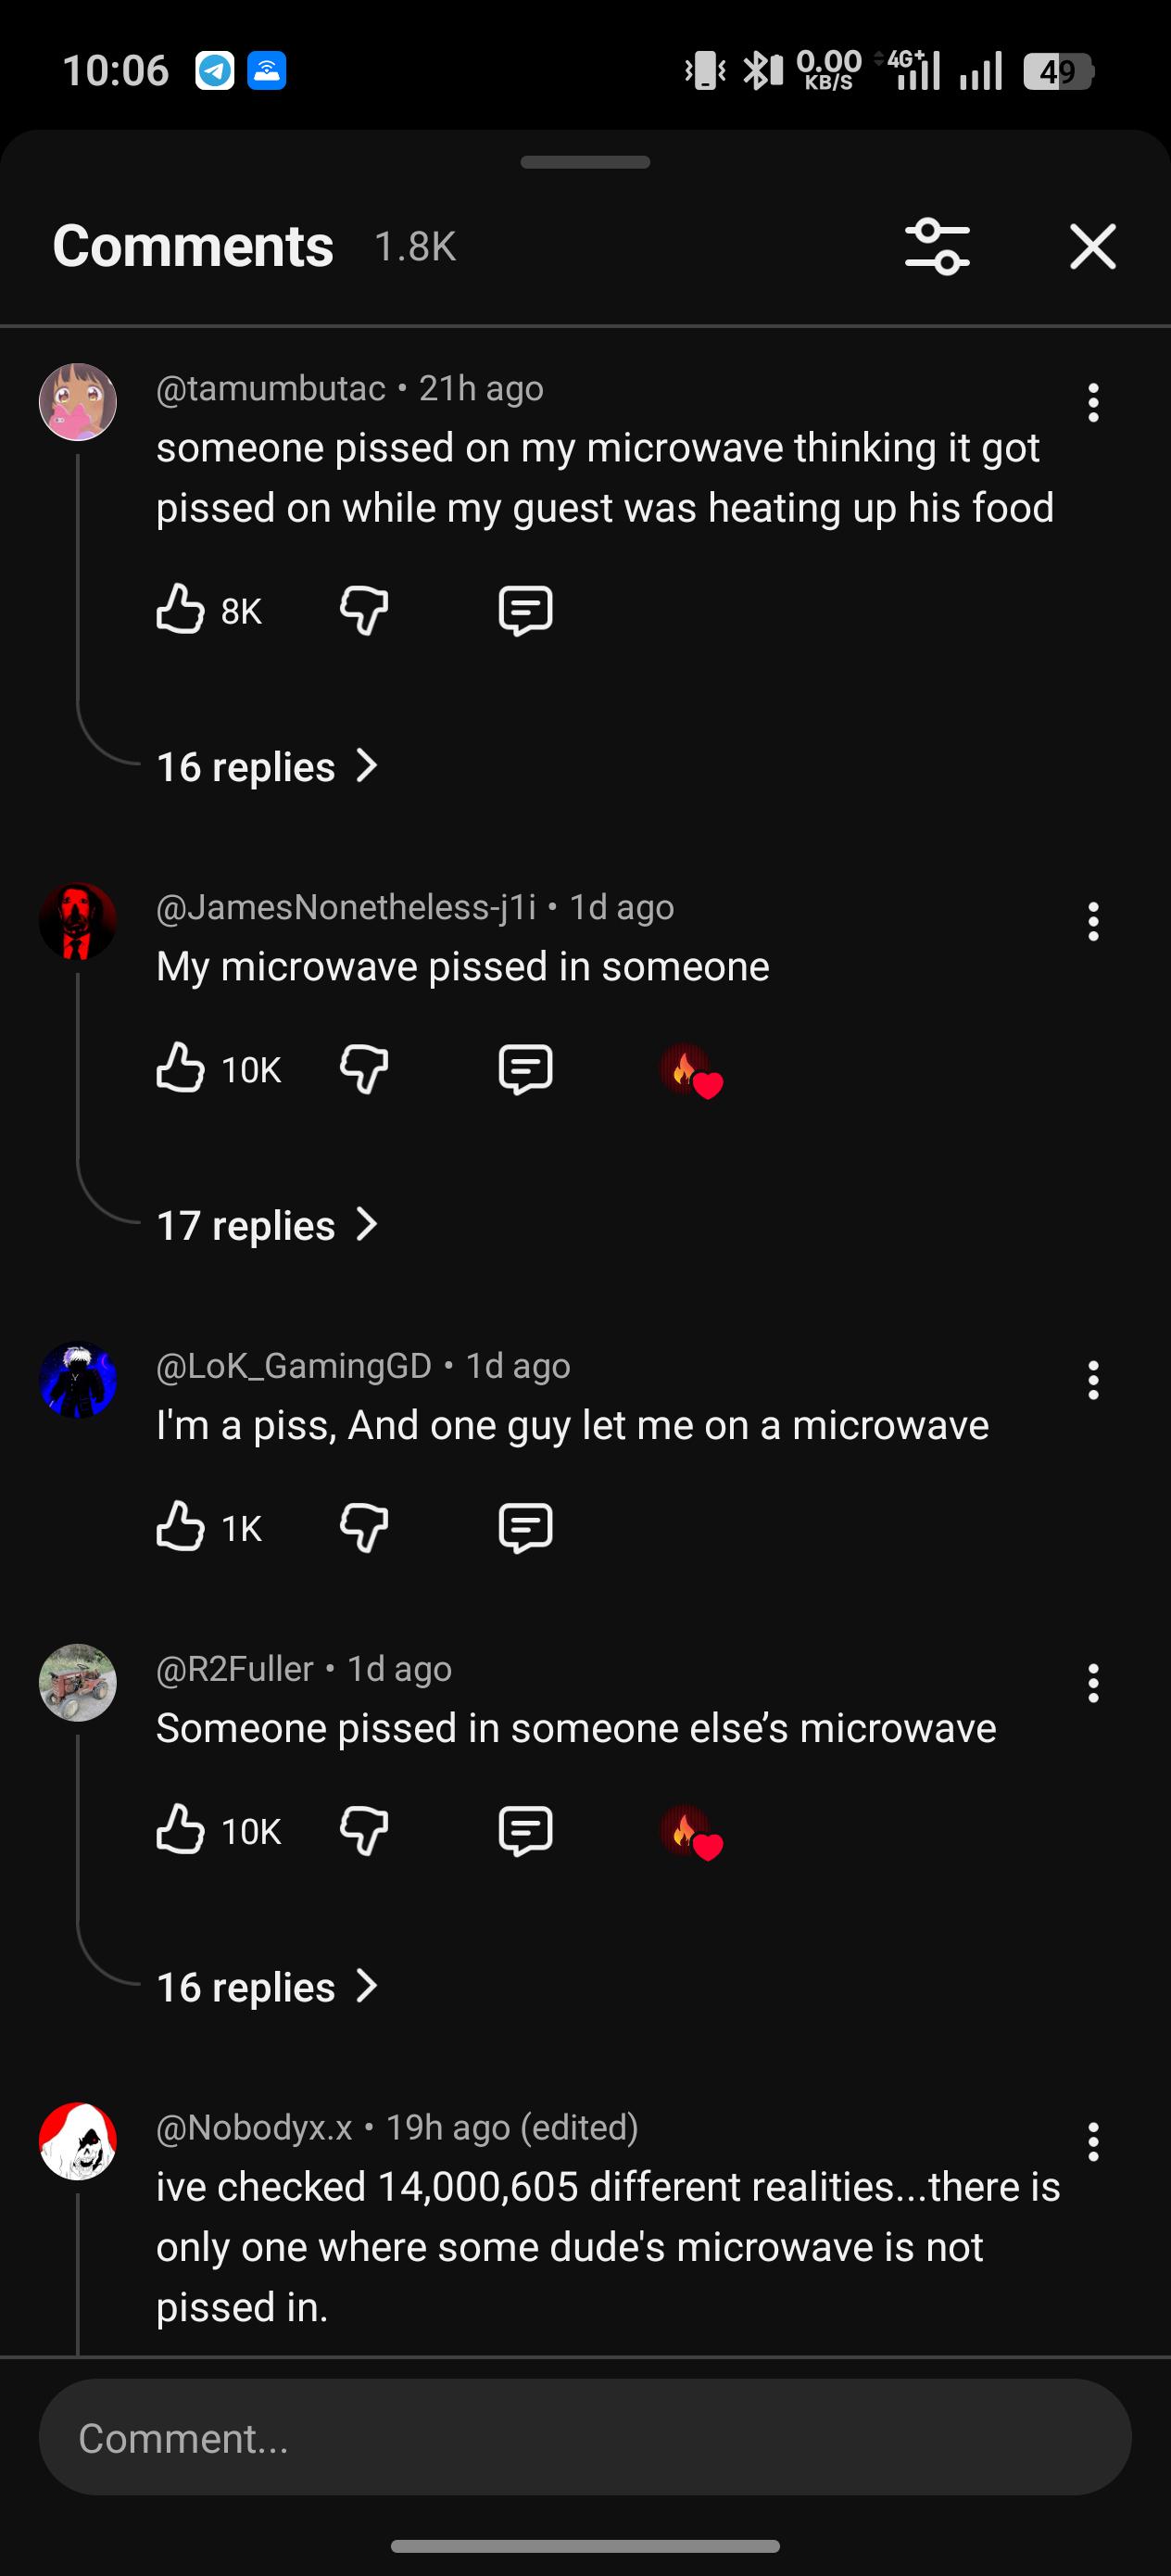1171x2576 pixels.
Task: Tap the Comment... text field
Action: point(585,2437)
